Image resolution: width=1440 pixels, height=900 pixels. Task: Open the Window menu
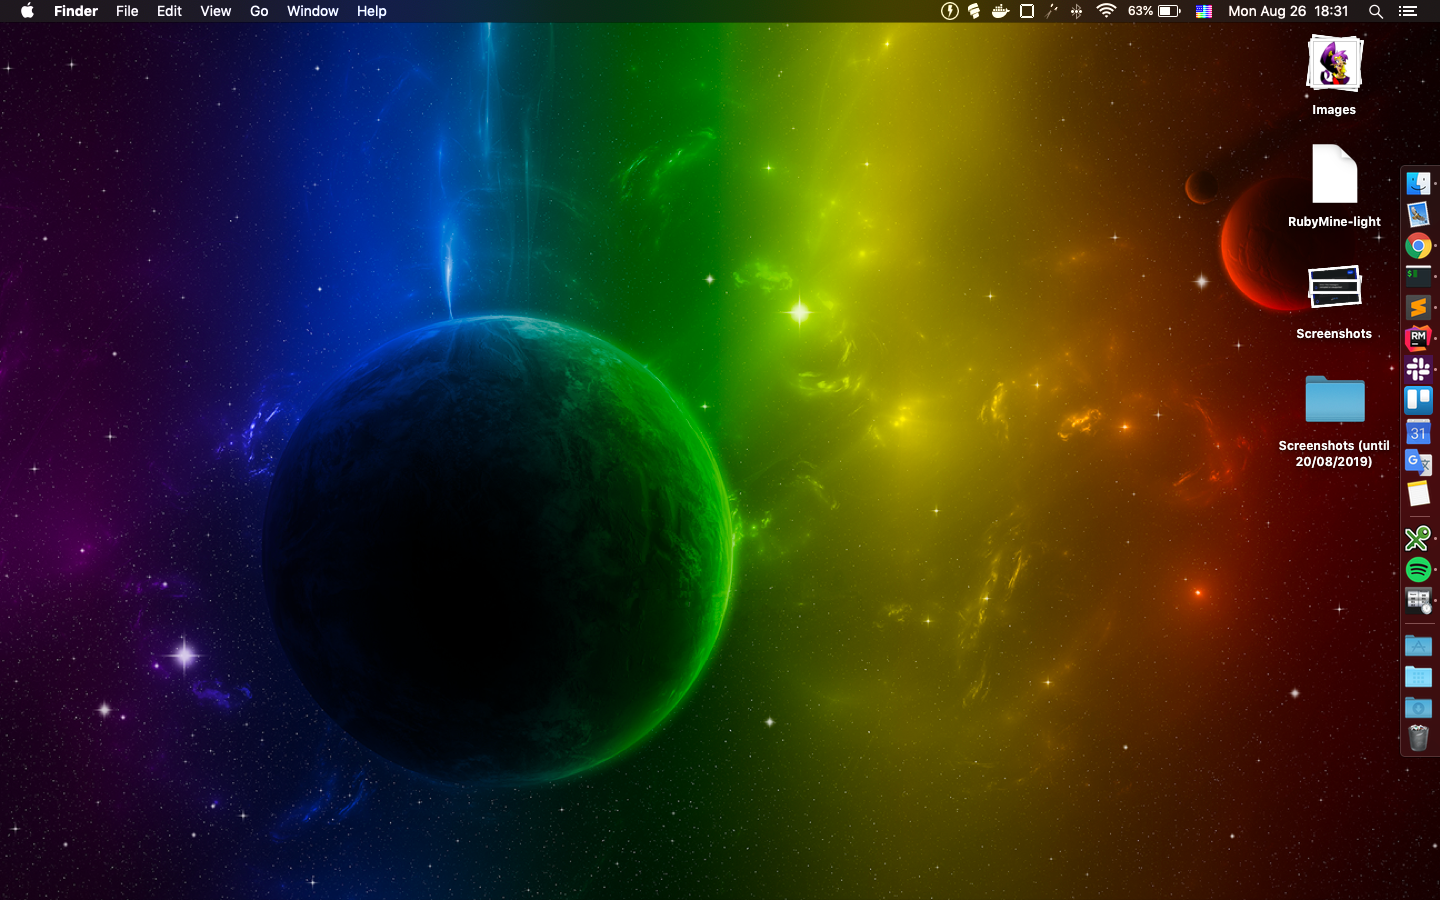click(312, 11)
